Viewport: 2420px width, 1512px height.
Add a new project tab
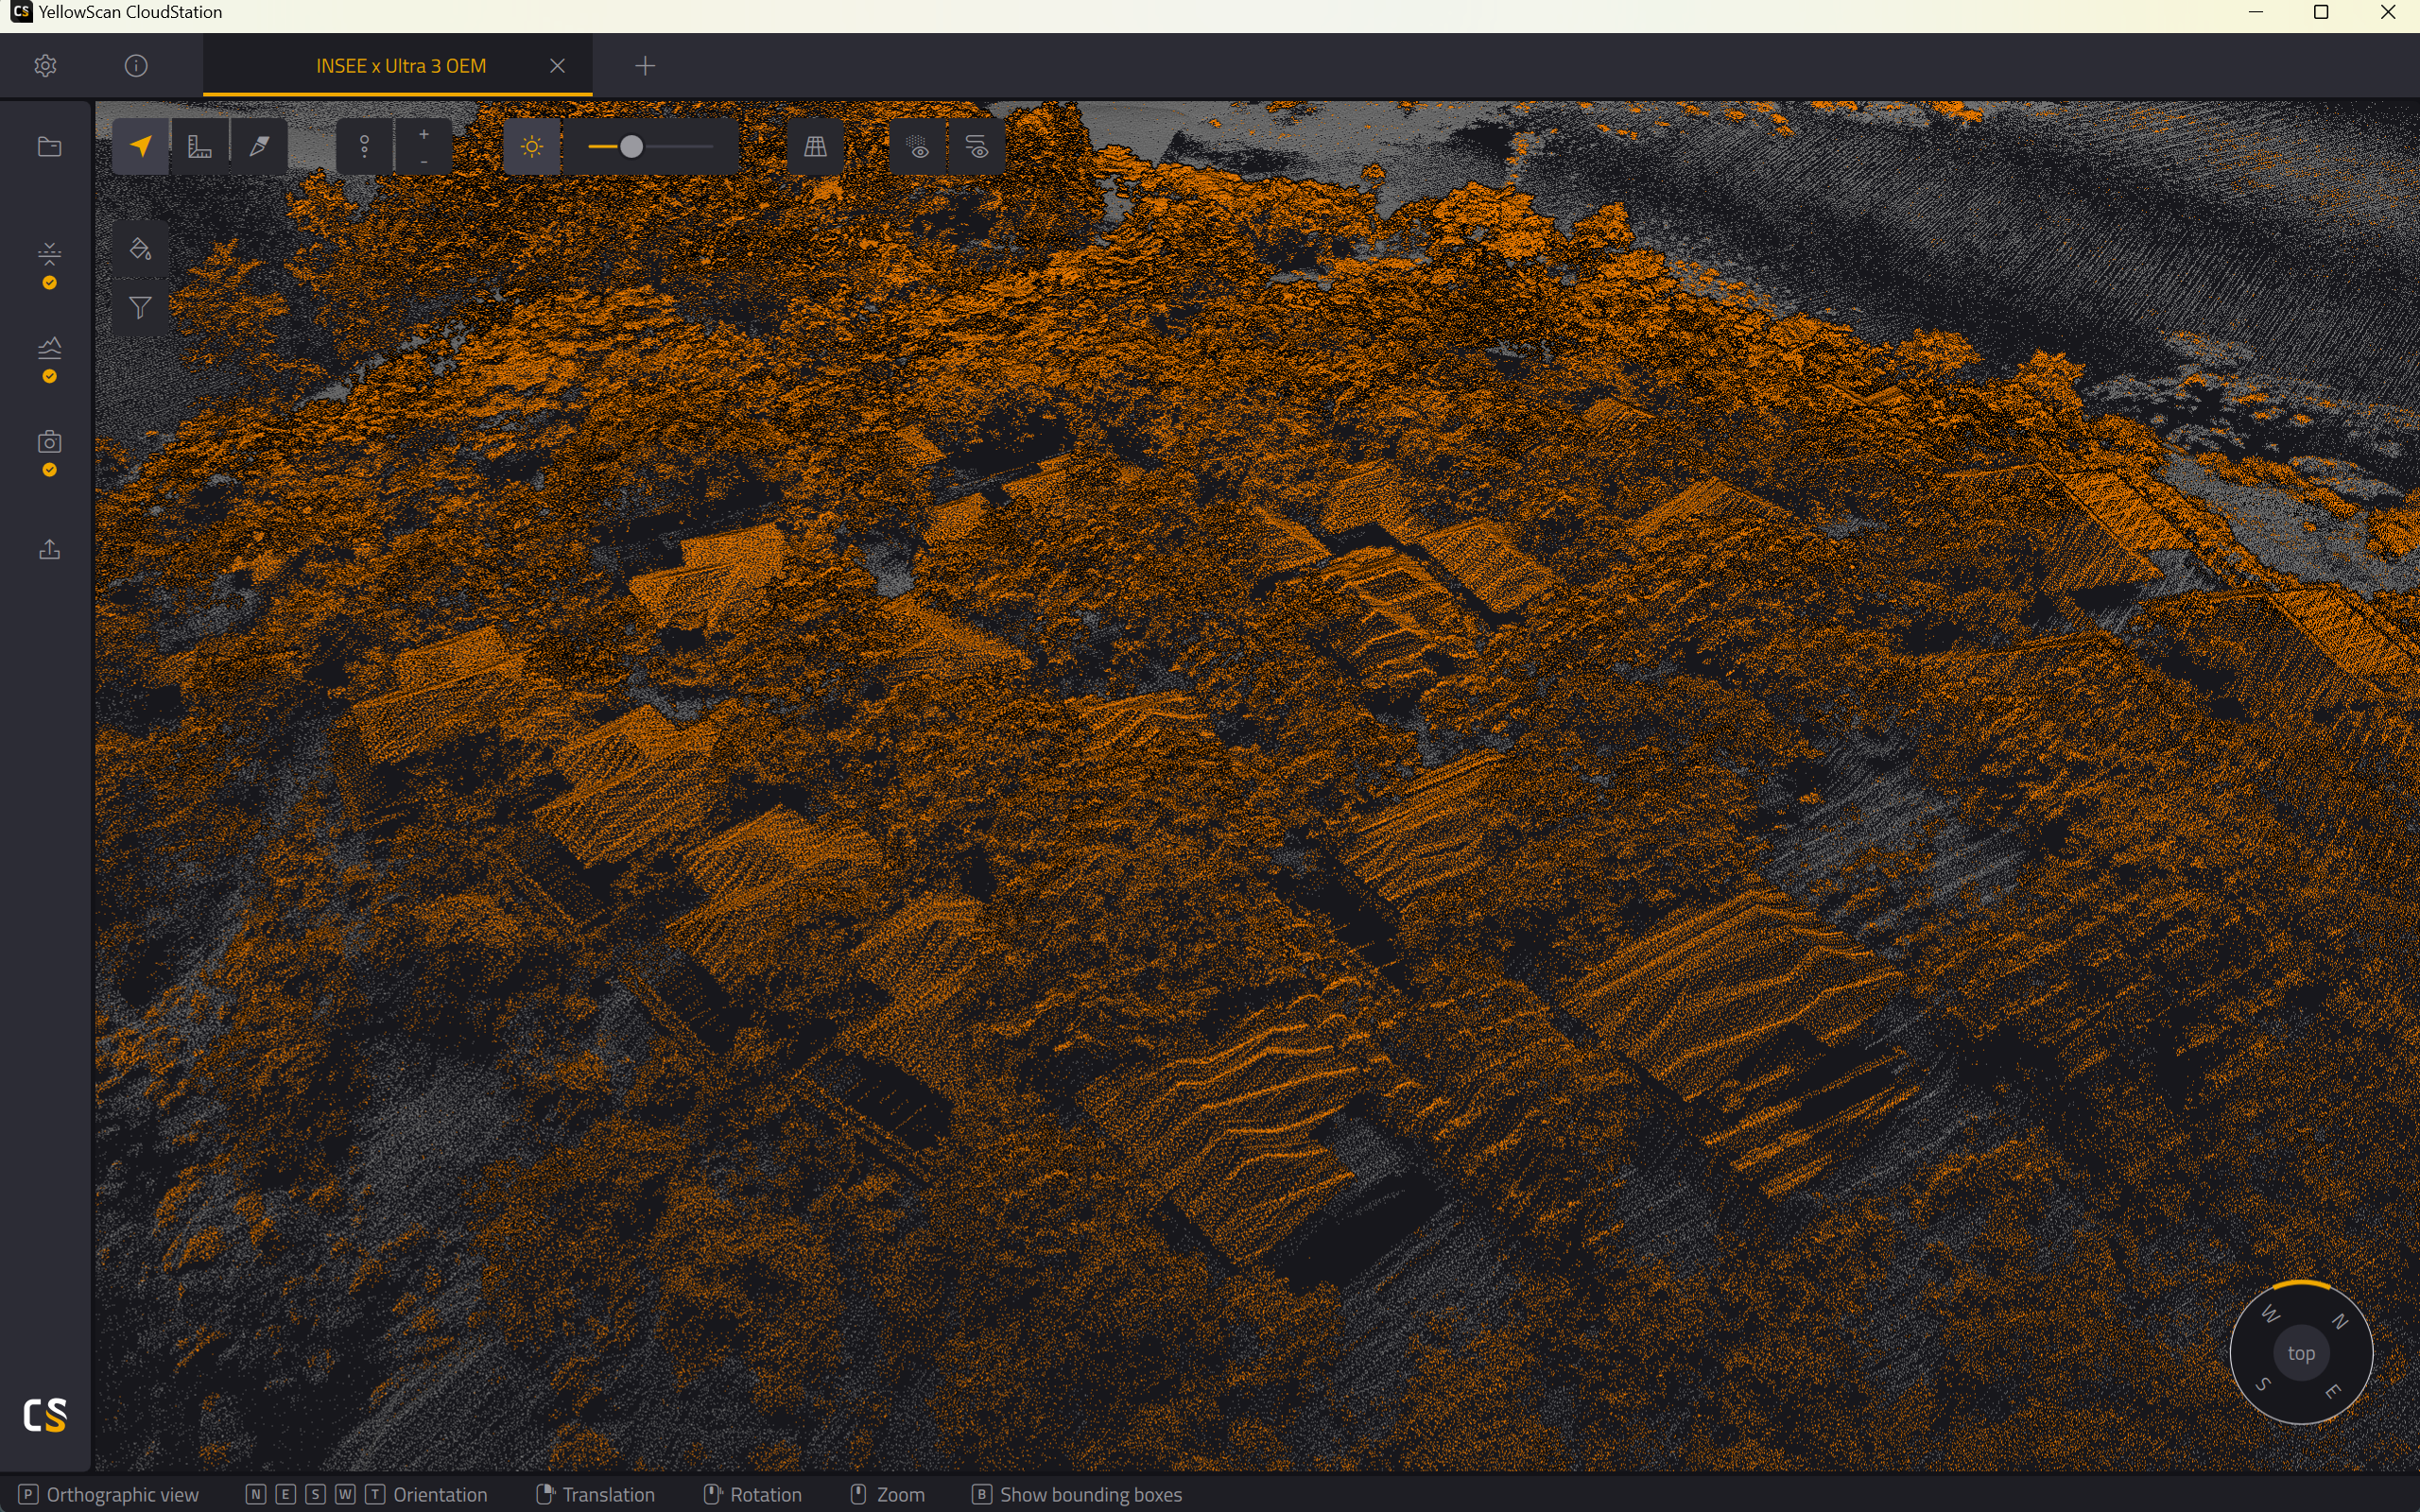pos(645,66)
